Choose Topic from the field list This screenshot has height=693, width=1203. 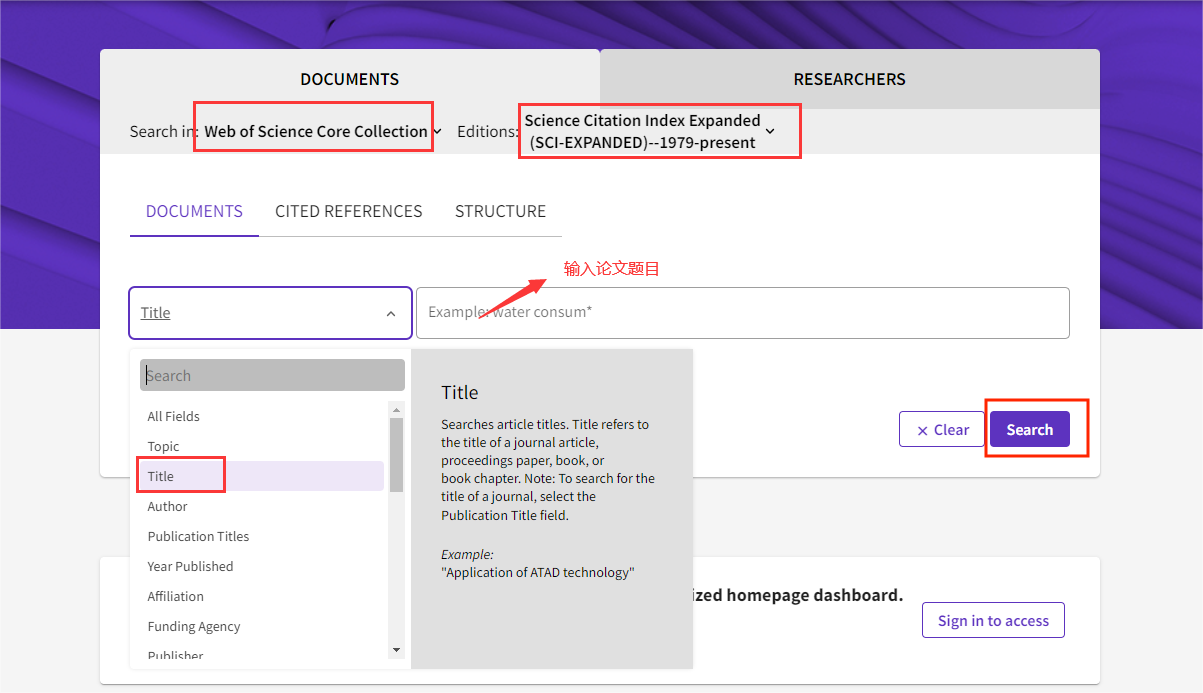(164, 446)
